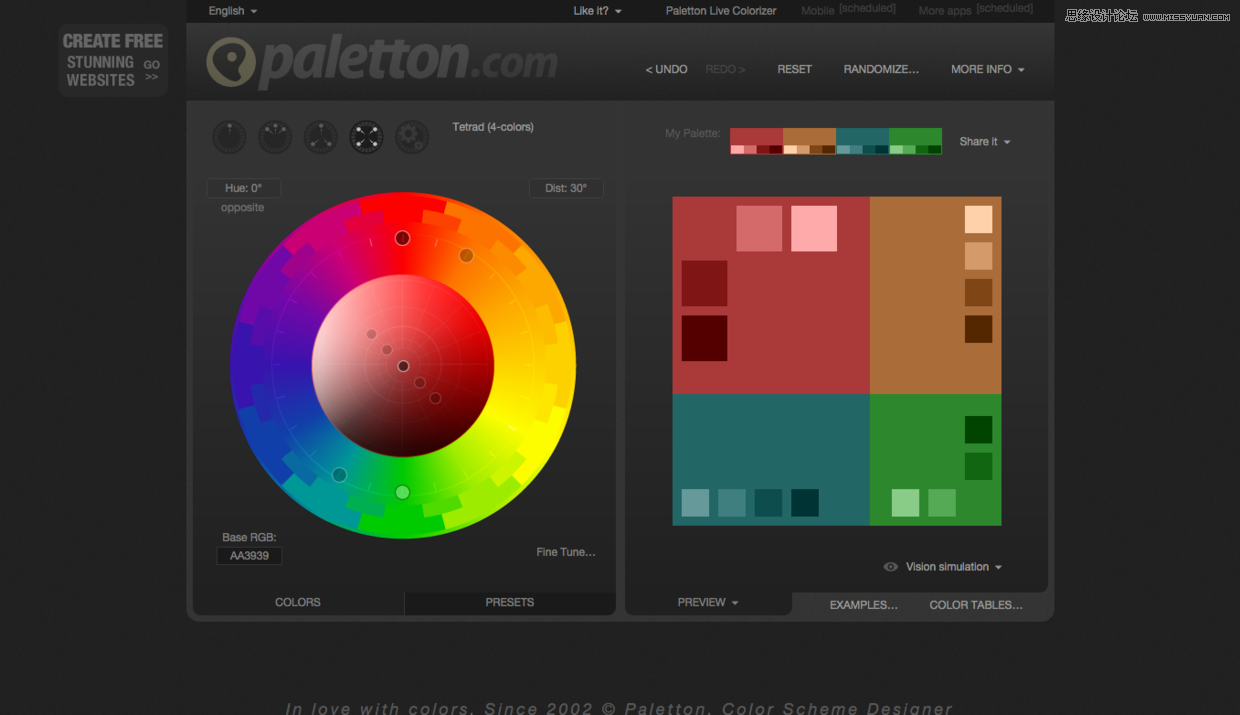
Task: Switch to the Colors tab
Action: point(298,602)
